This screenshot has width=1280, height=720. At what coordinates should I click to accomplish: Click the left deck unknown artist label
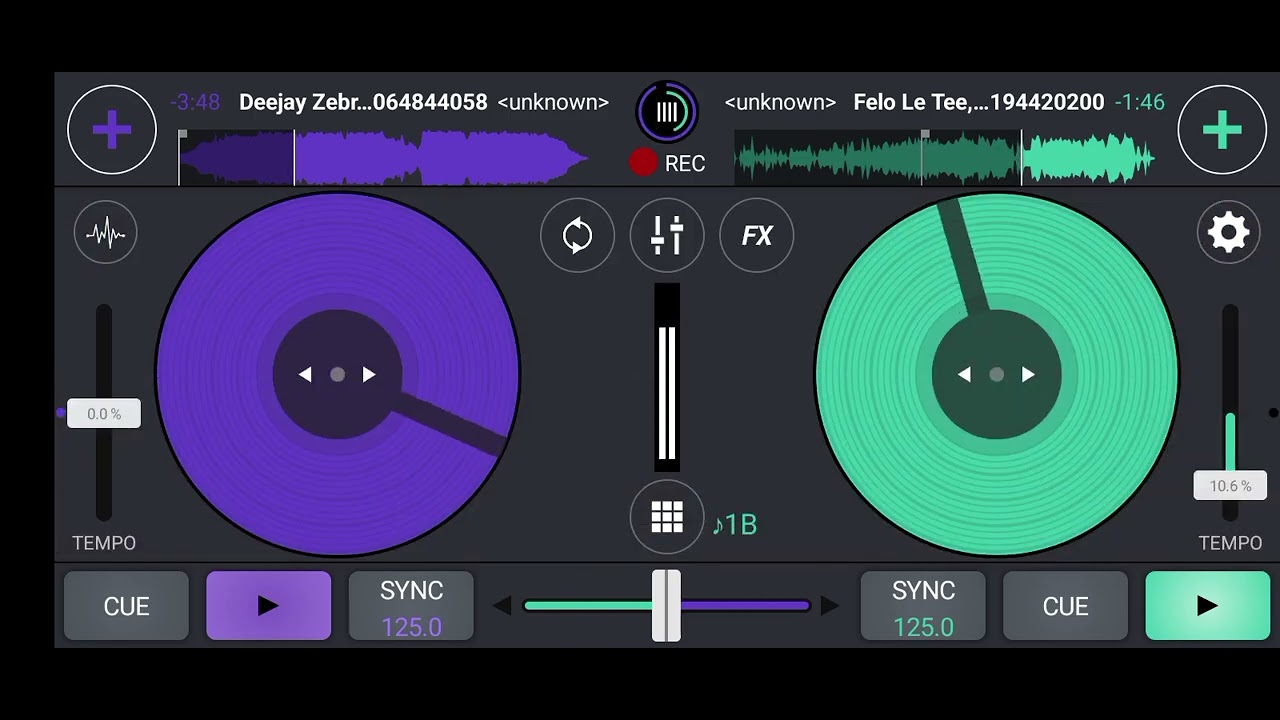pos(553,102)
